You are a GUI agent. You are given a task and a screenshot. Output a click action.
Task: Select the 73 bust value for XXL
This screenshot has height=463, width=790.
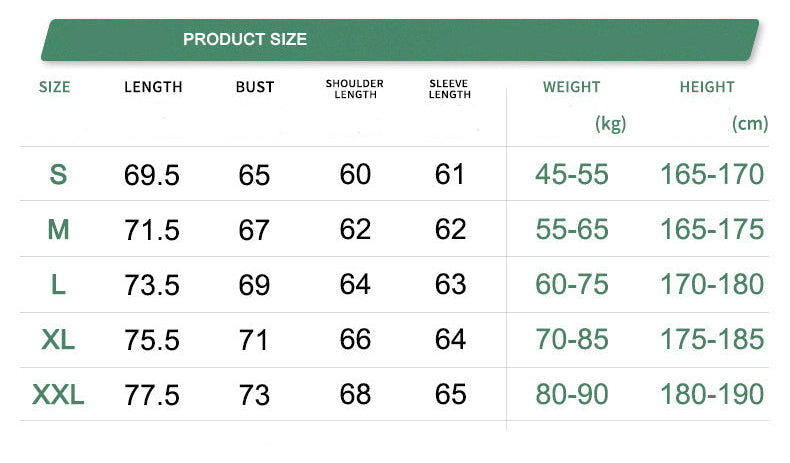[255, 395]
